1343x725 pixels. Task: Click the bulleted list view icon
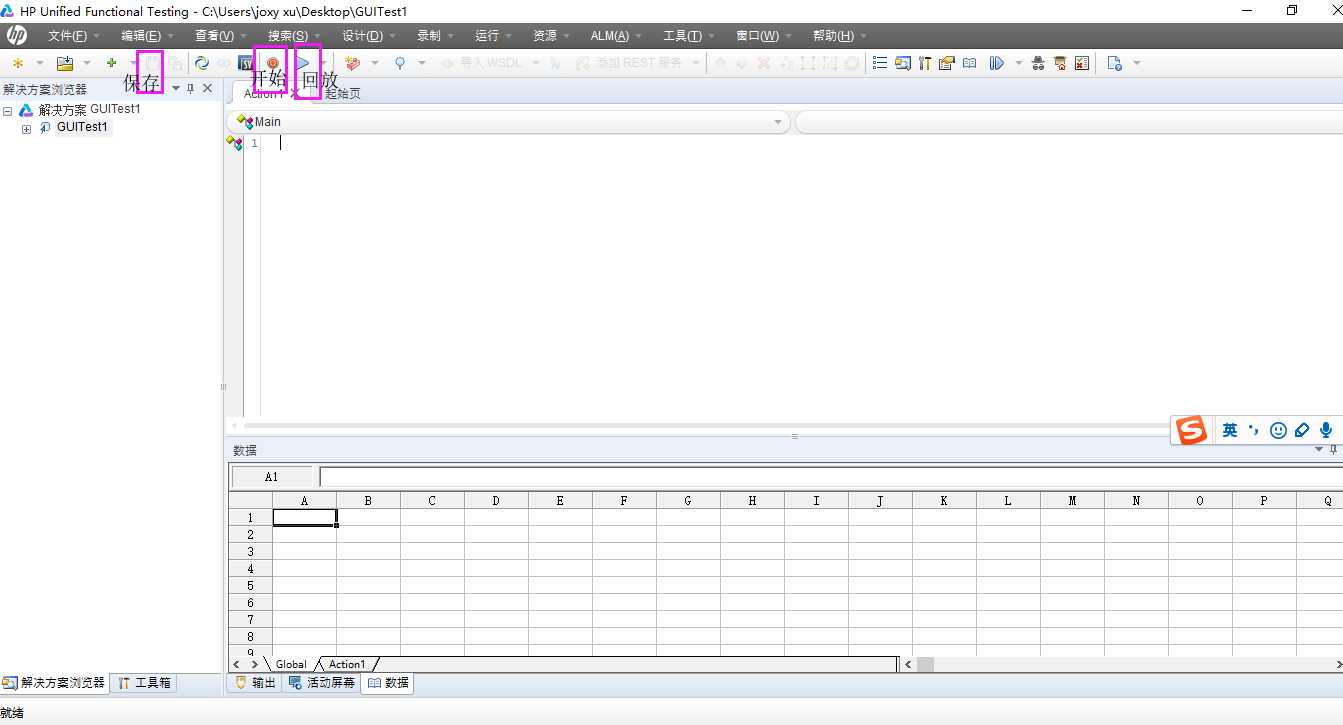point(880,63)
